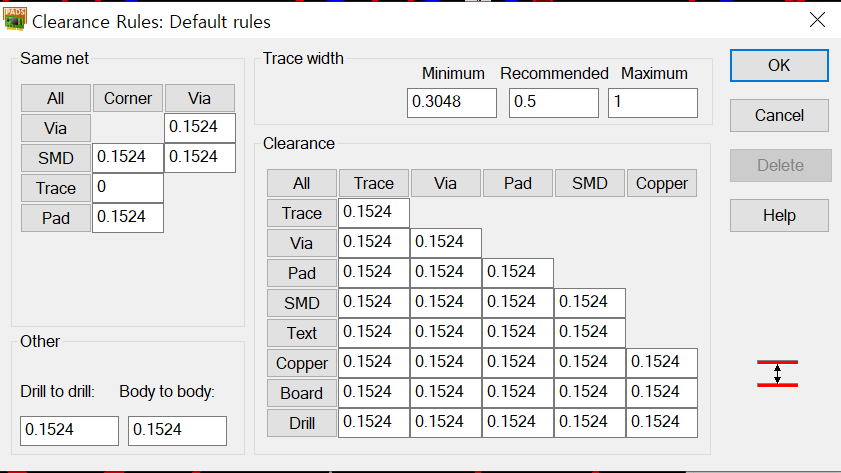Click the clearance spacing diagram icon

[777, 374]
